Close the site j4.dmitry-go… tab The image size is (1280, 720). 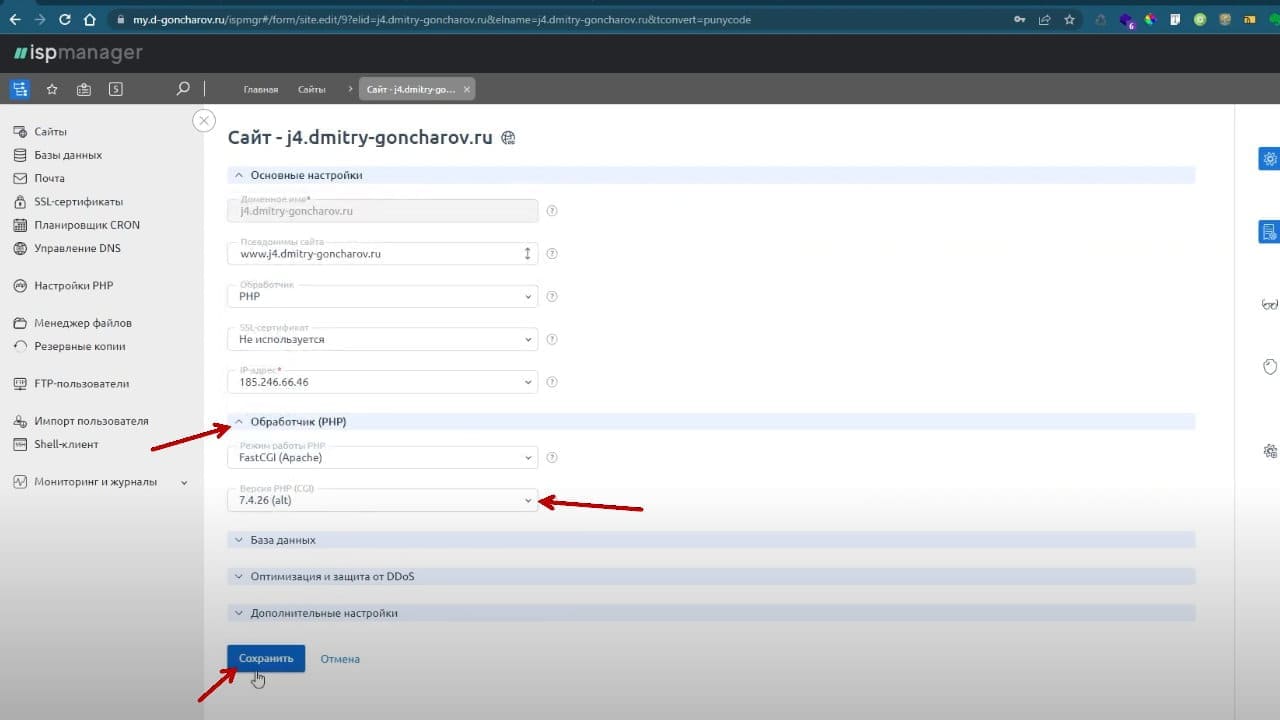click(x=467, y=89)
